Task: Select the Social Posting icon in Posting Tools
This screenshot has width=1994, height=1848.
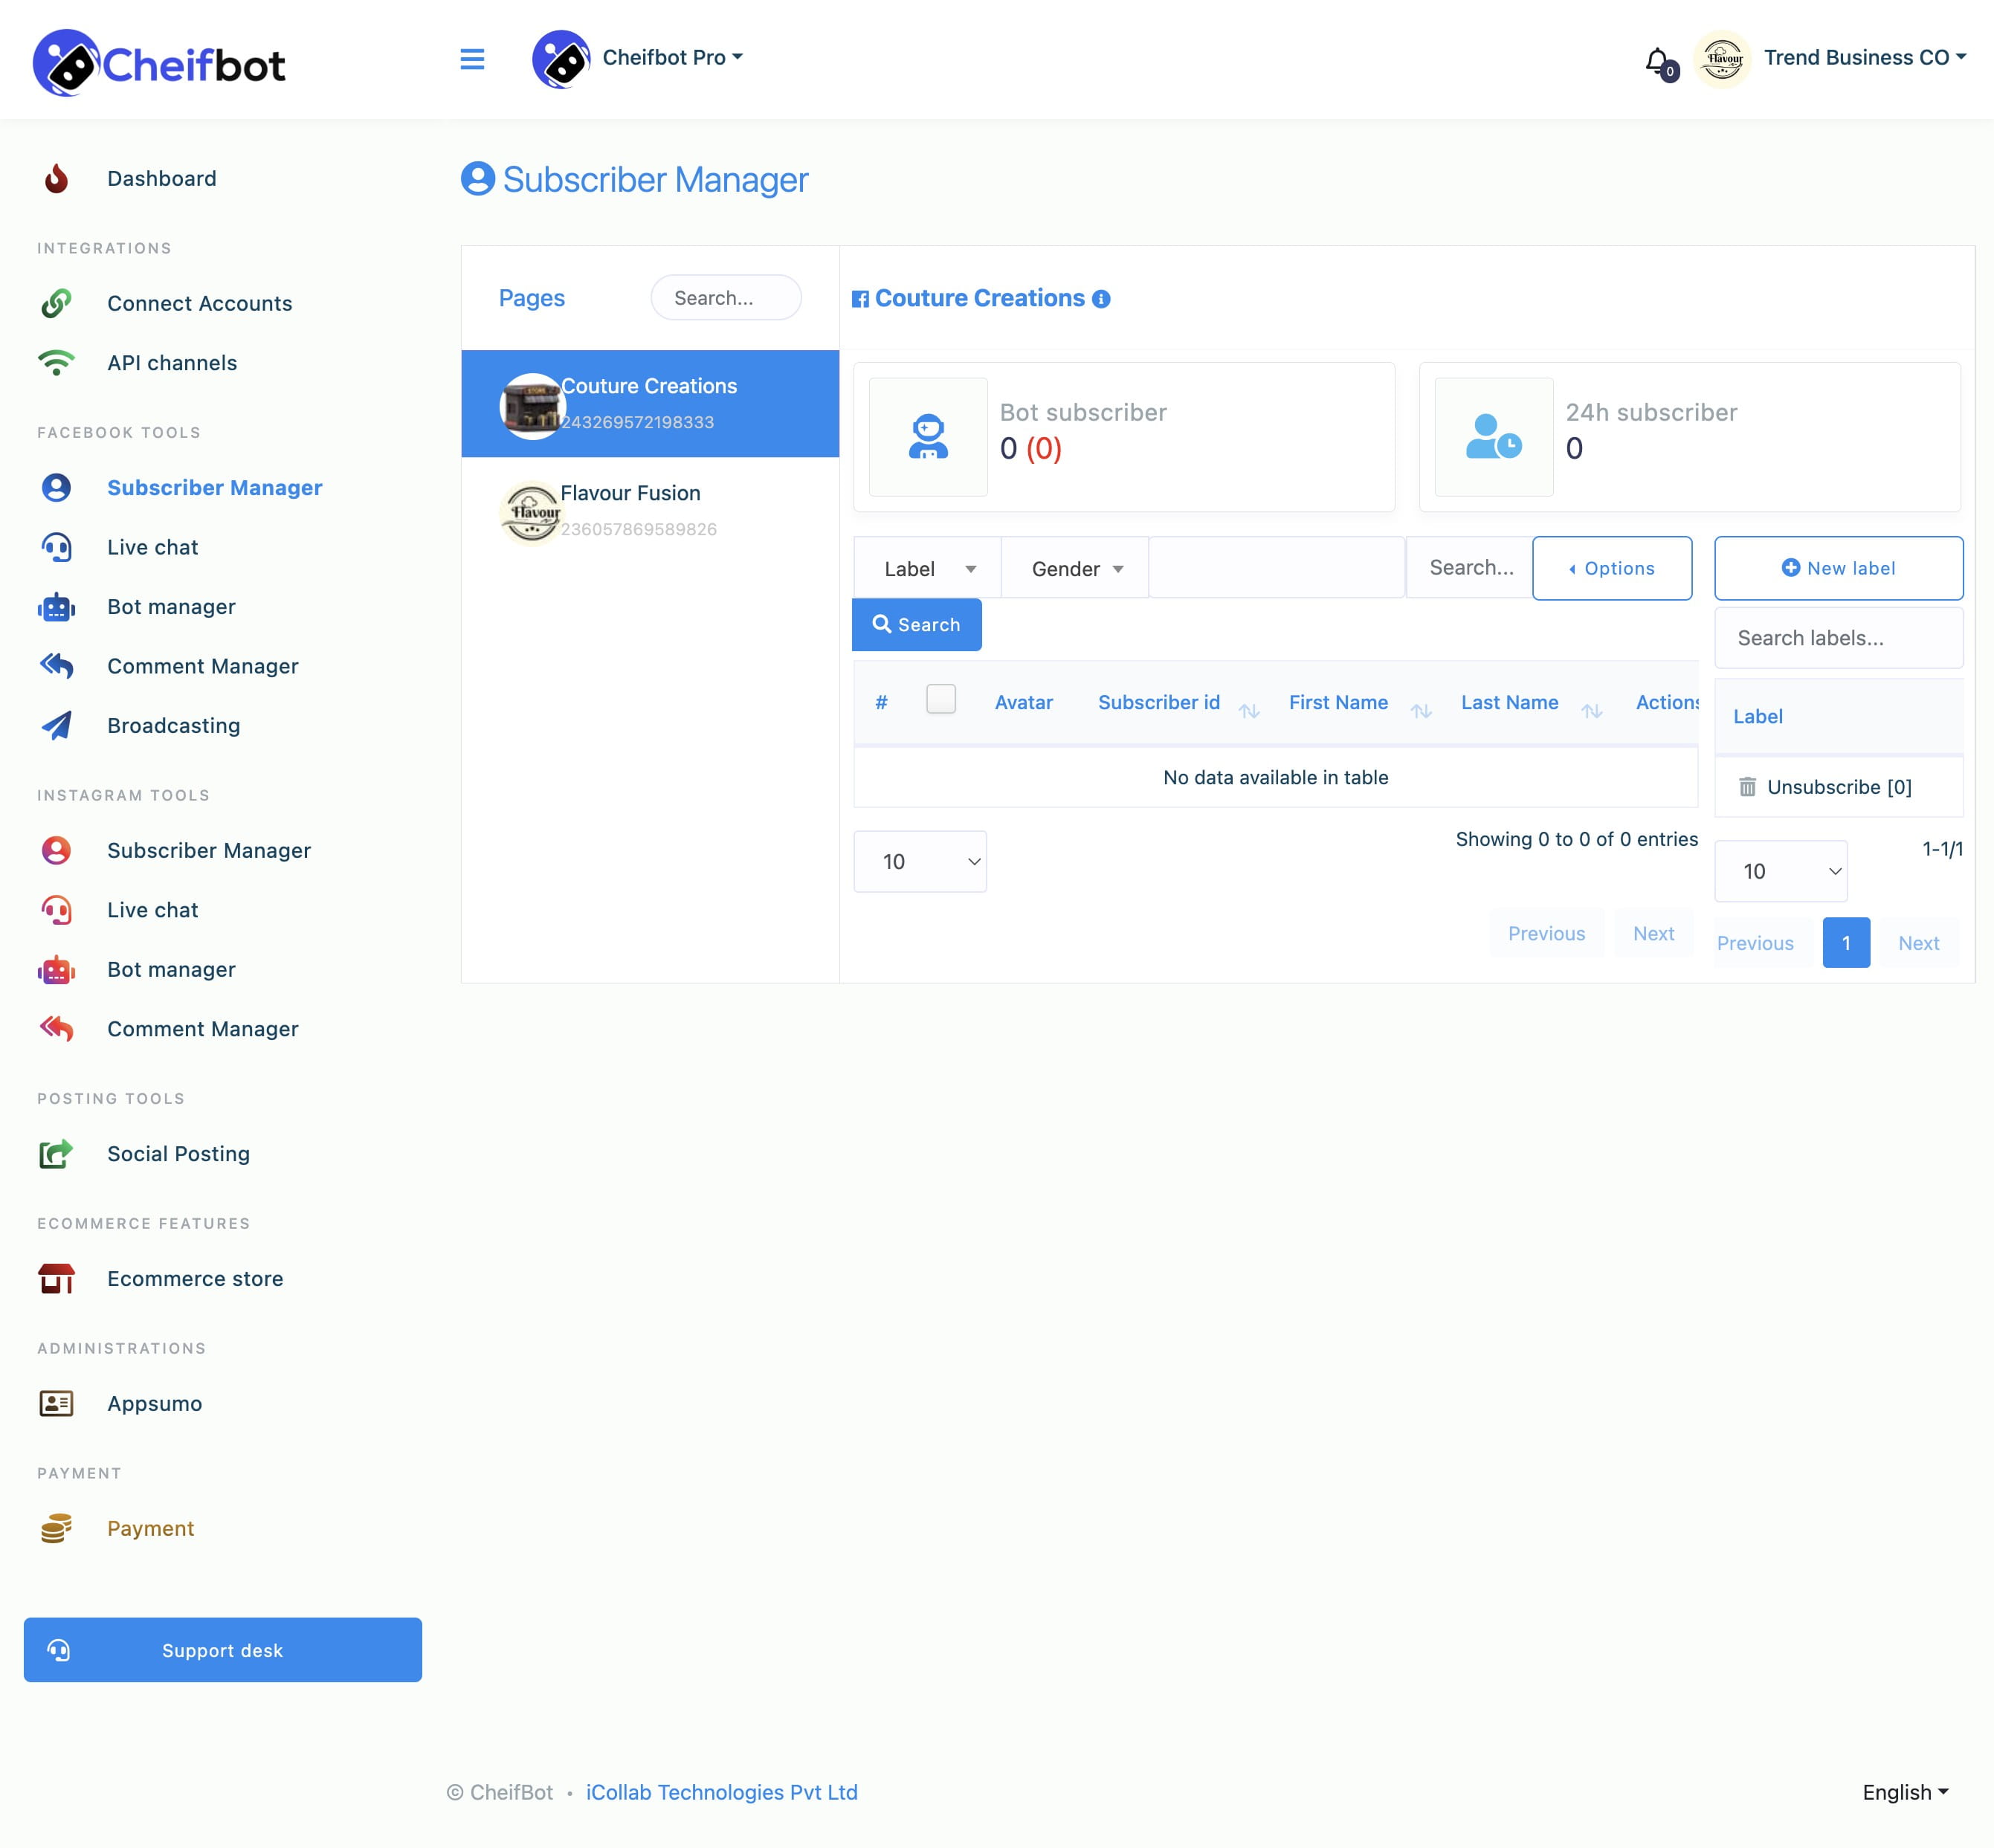Action: coord(54,1151)
